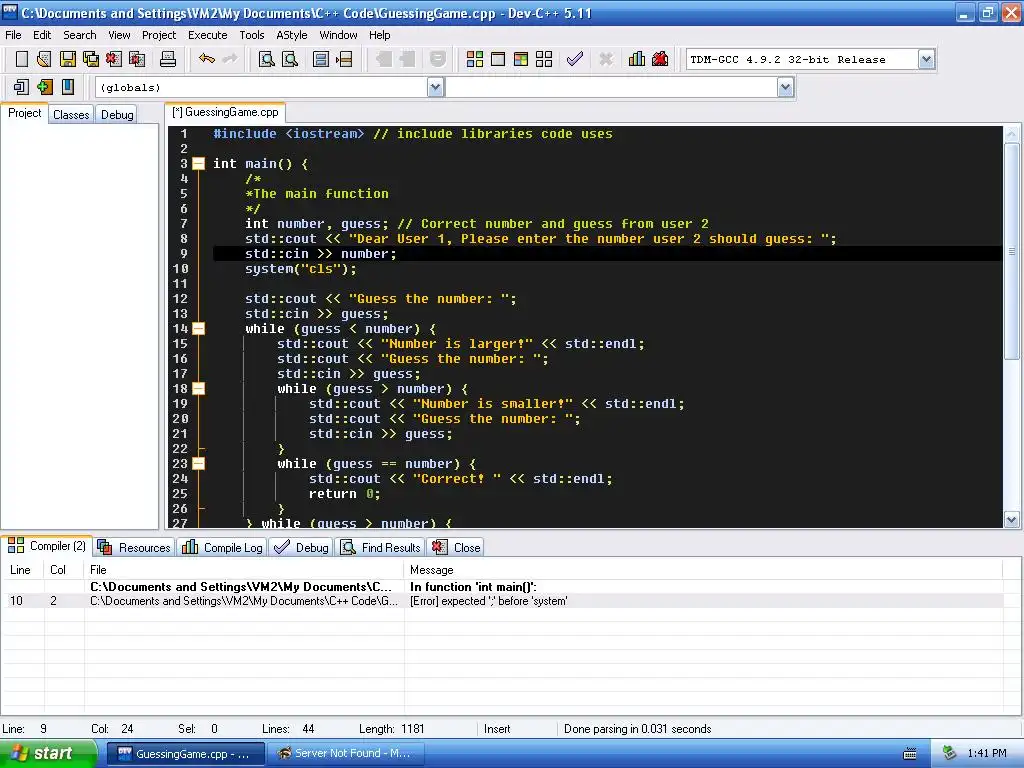The height and width of the screenshot is (768, 1024).
Task: Redo the last undone edit
Action: click(230, 59)
